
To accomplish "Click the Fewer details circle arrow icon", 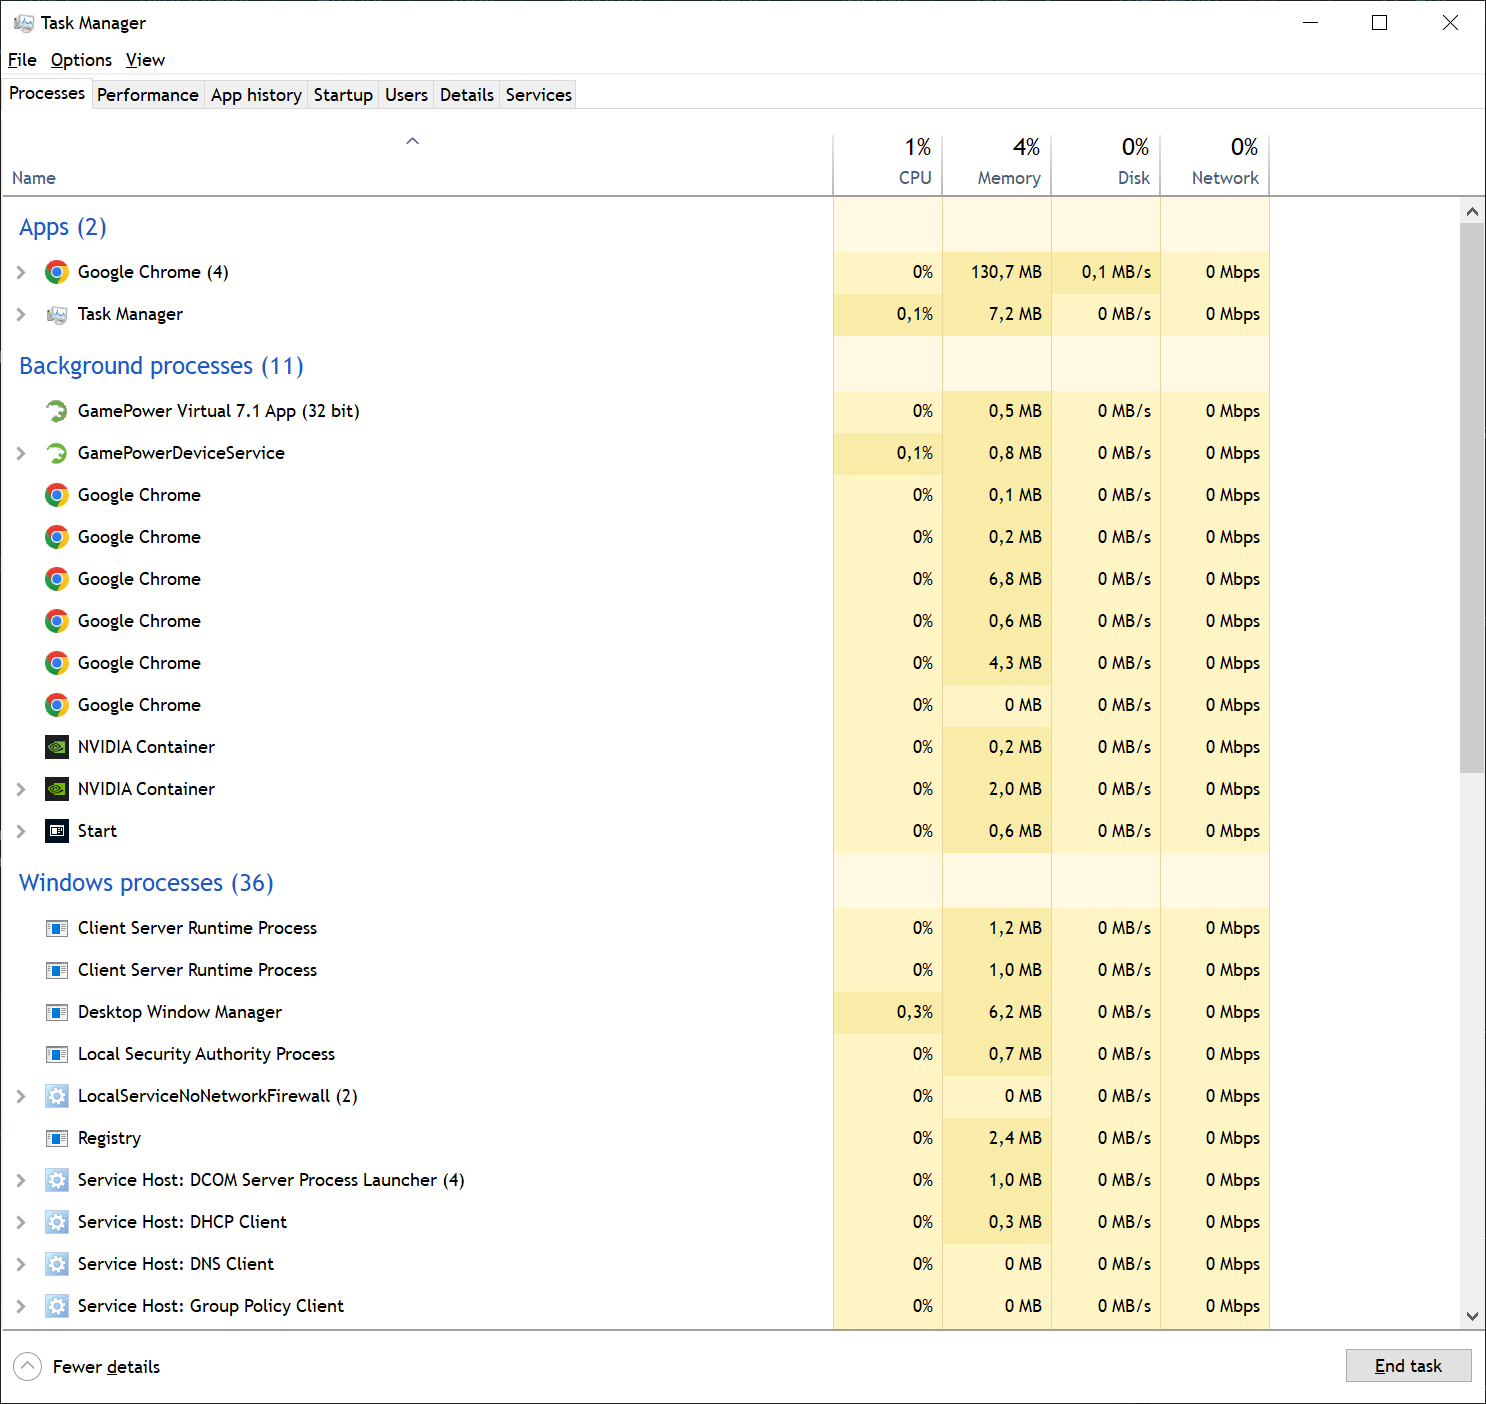I will 27,1366.
